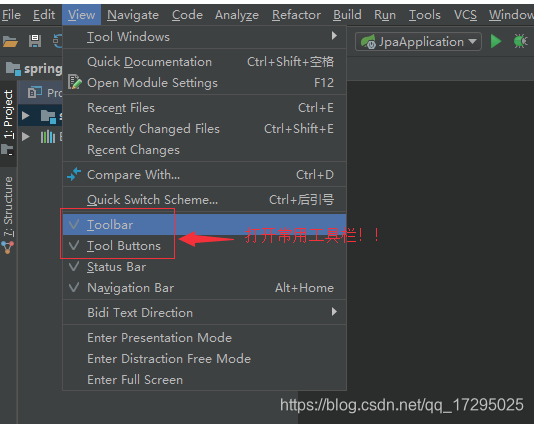Image resolution: width=534 pixels, height=424 pixels.
Task: Open the File menu
Action: pyautogui.click(x=11, y=15)
